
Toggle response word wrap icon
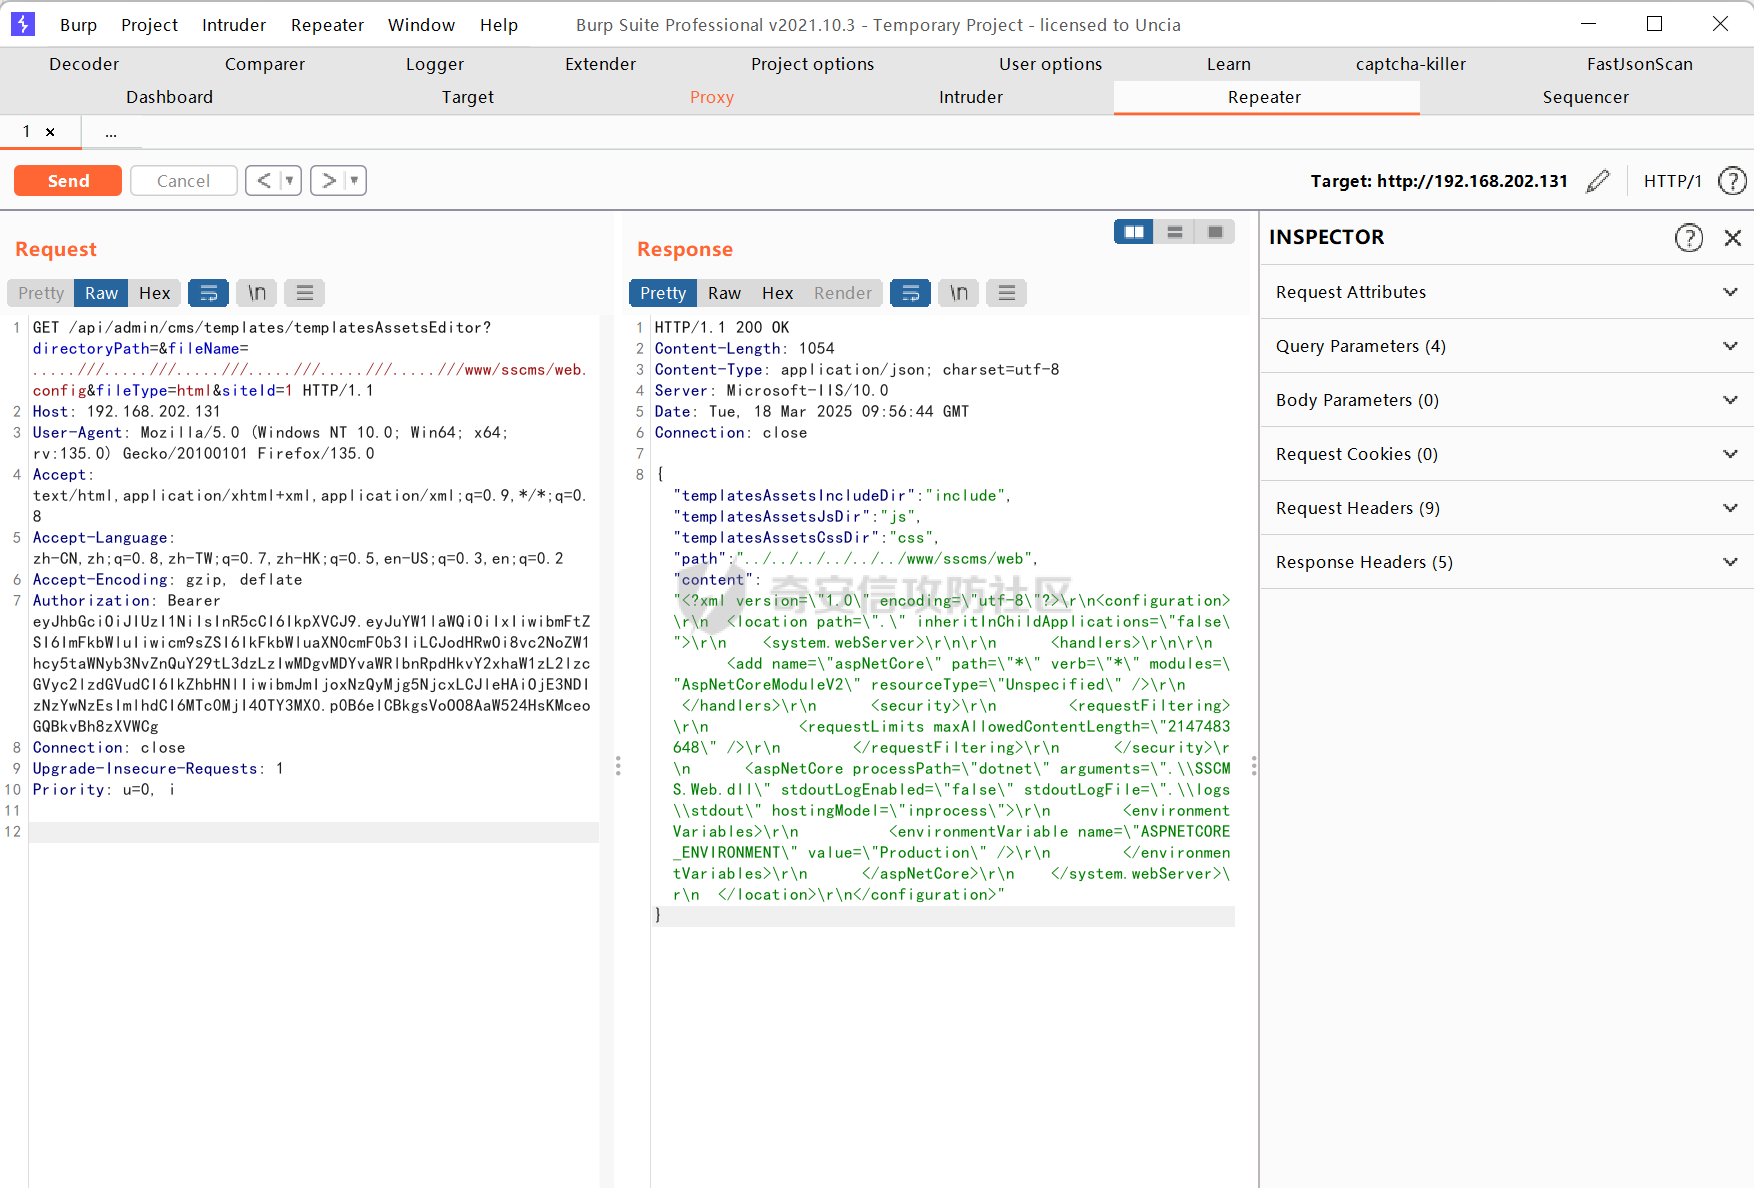coord(911,293)
